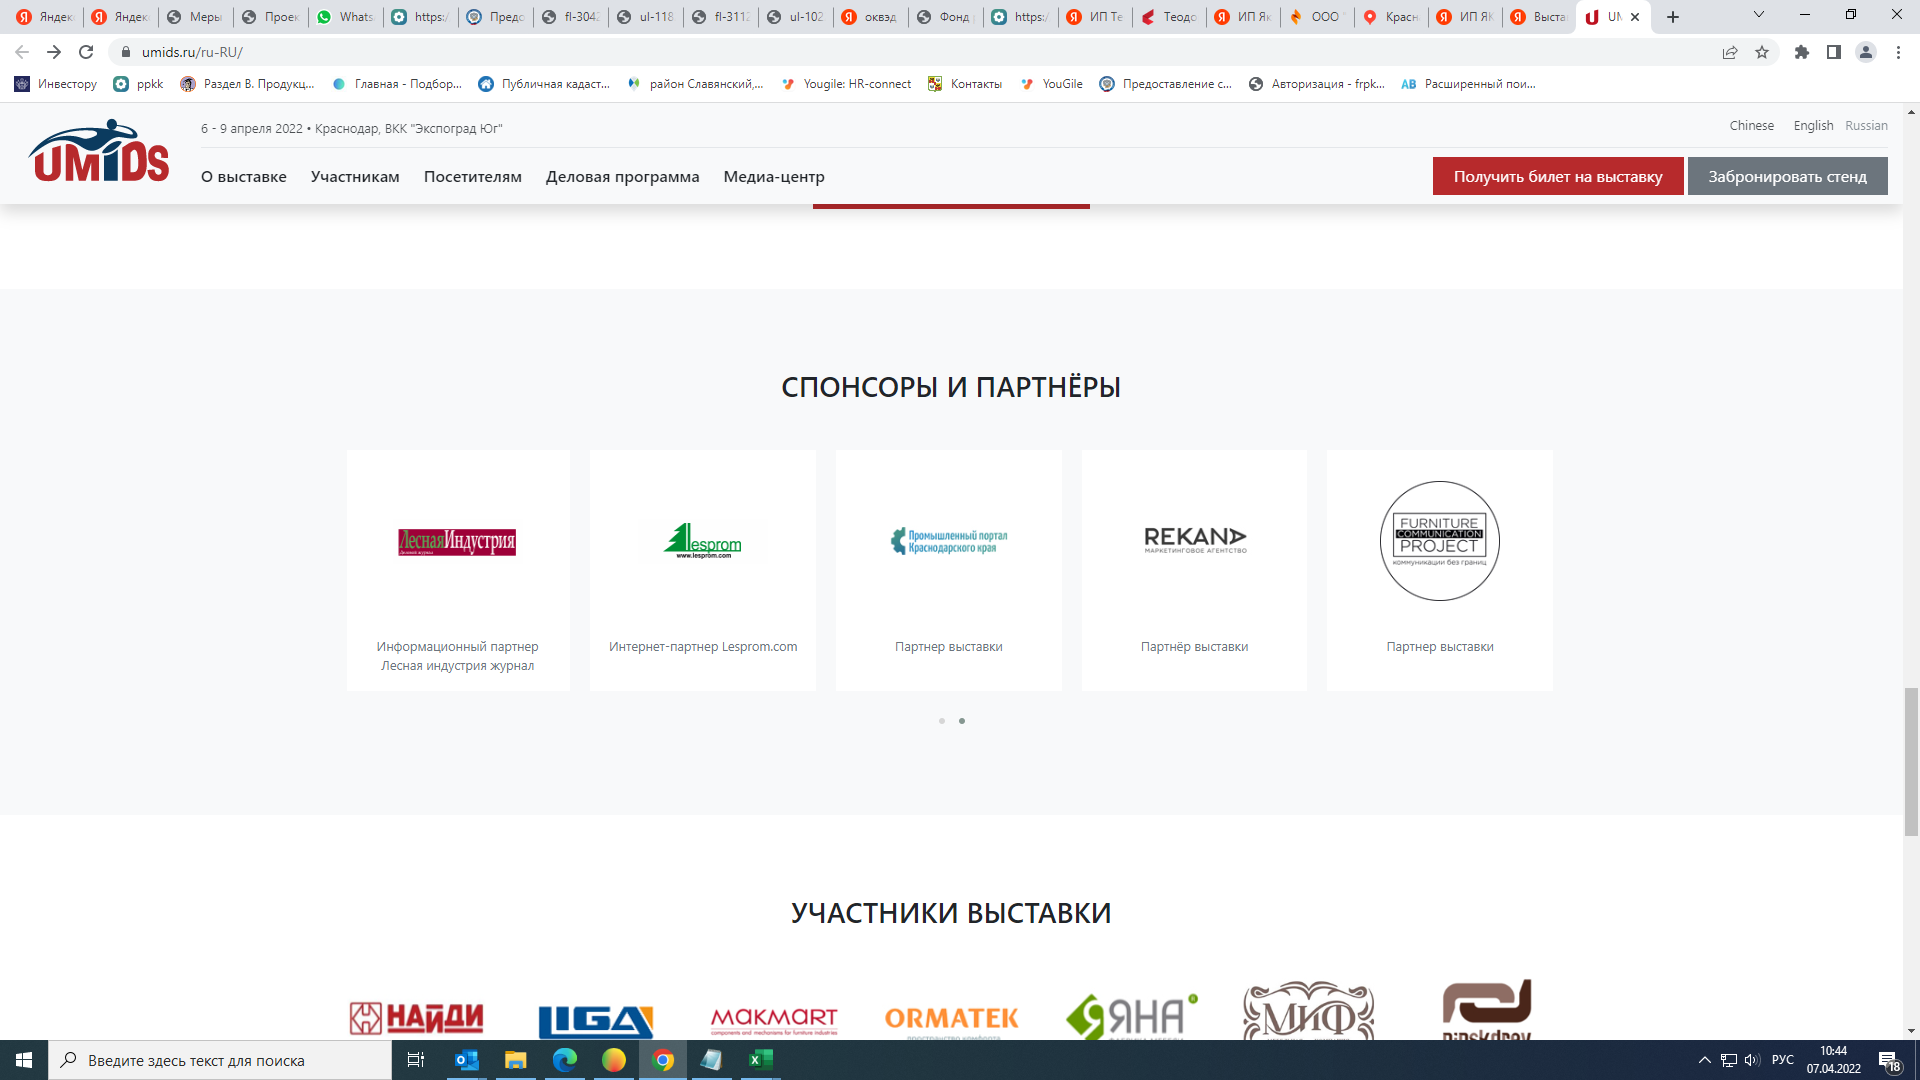
Task: Open the Windows Start menu
Action: click(x=24, y=1060)
